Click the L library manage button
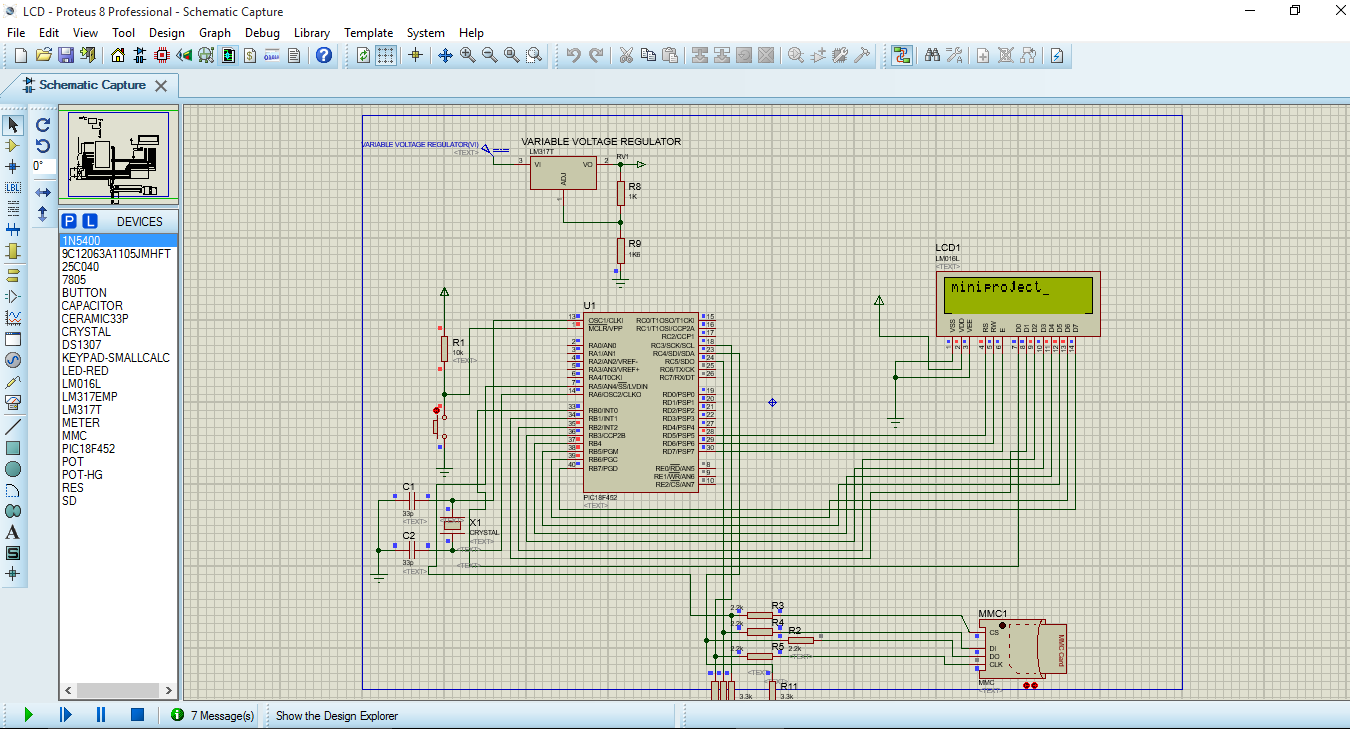1350x729 pixels. coord(90,221)
